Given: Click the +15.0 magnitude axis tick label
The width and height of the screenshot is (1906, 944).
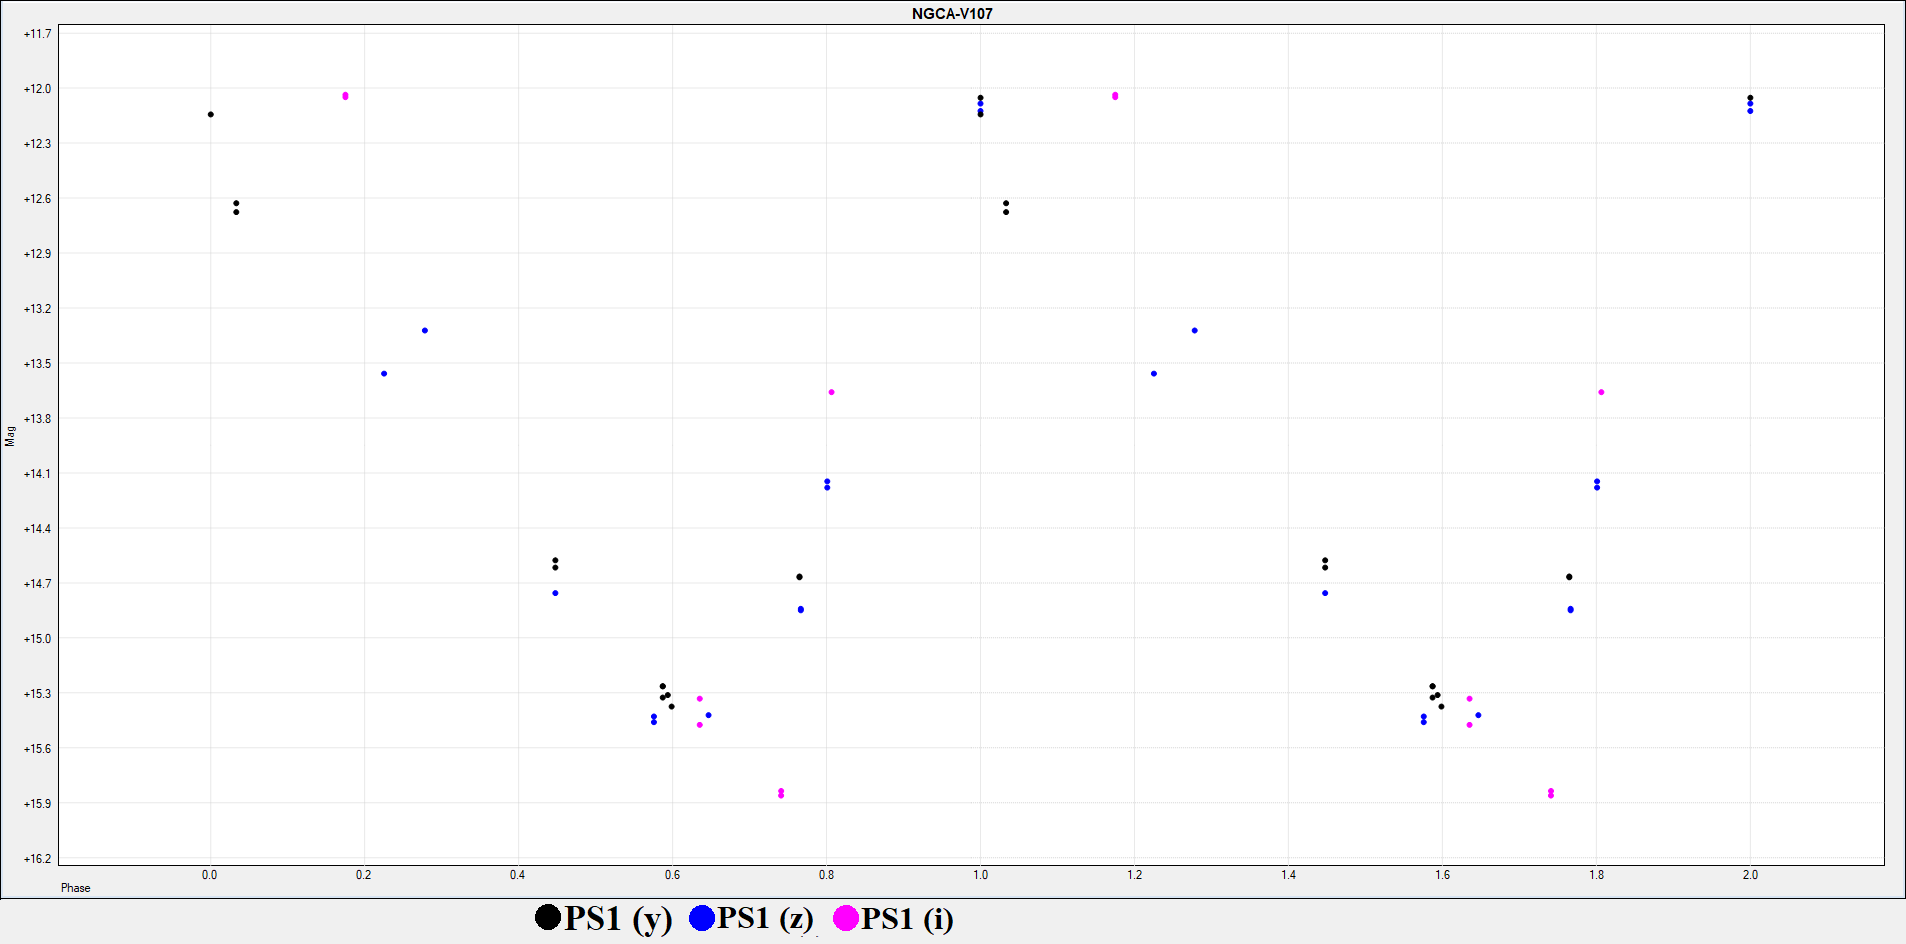Looking at the screenshot, I should coord(37,639).
